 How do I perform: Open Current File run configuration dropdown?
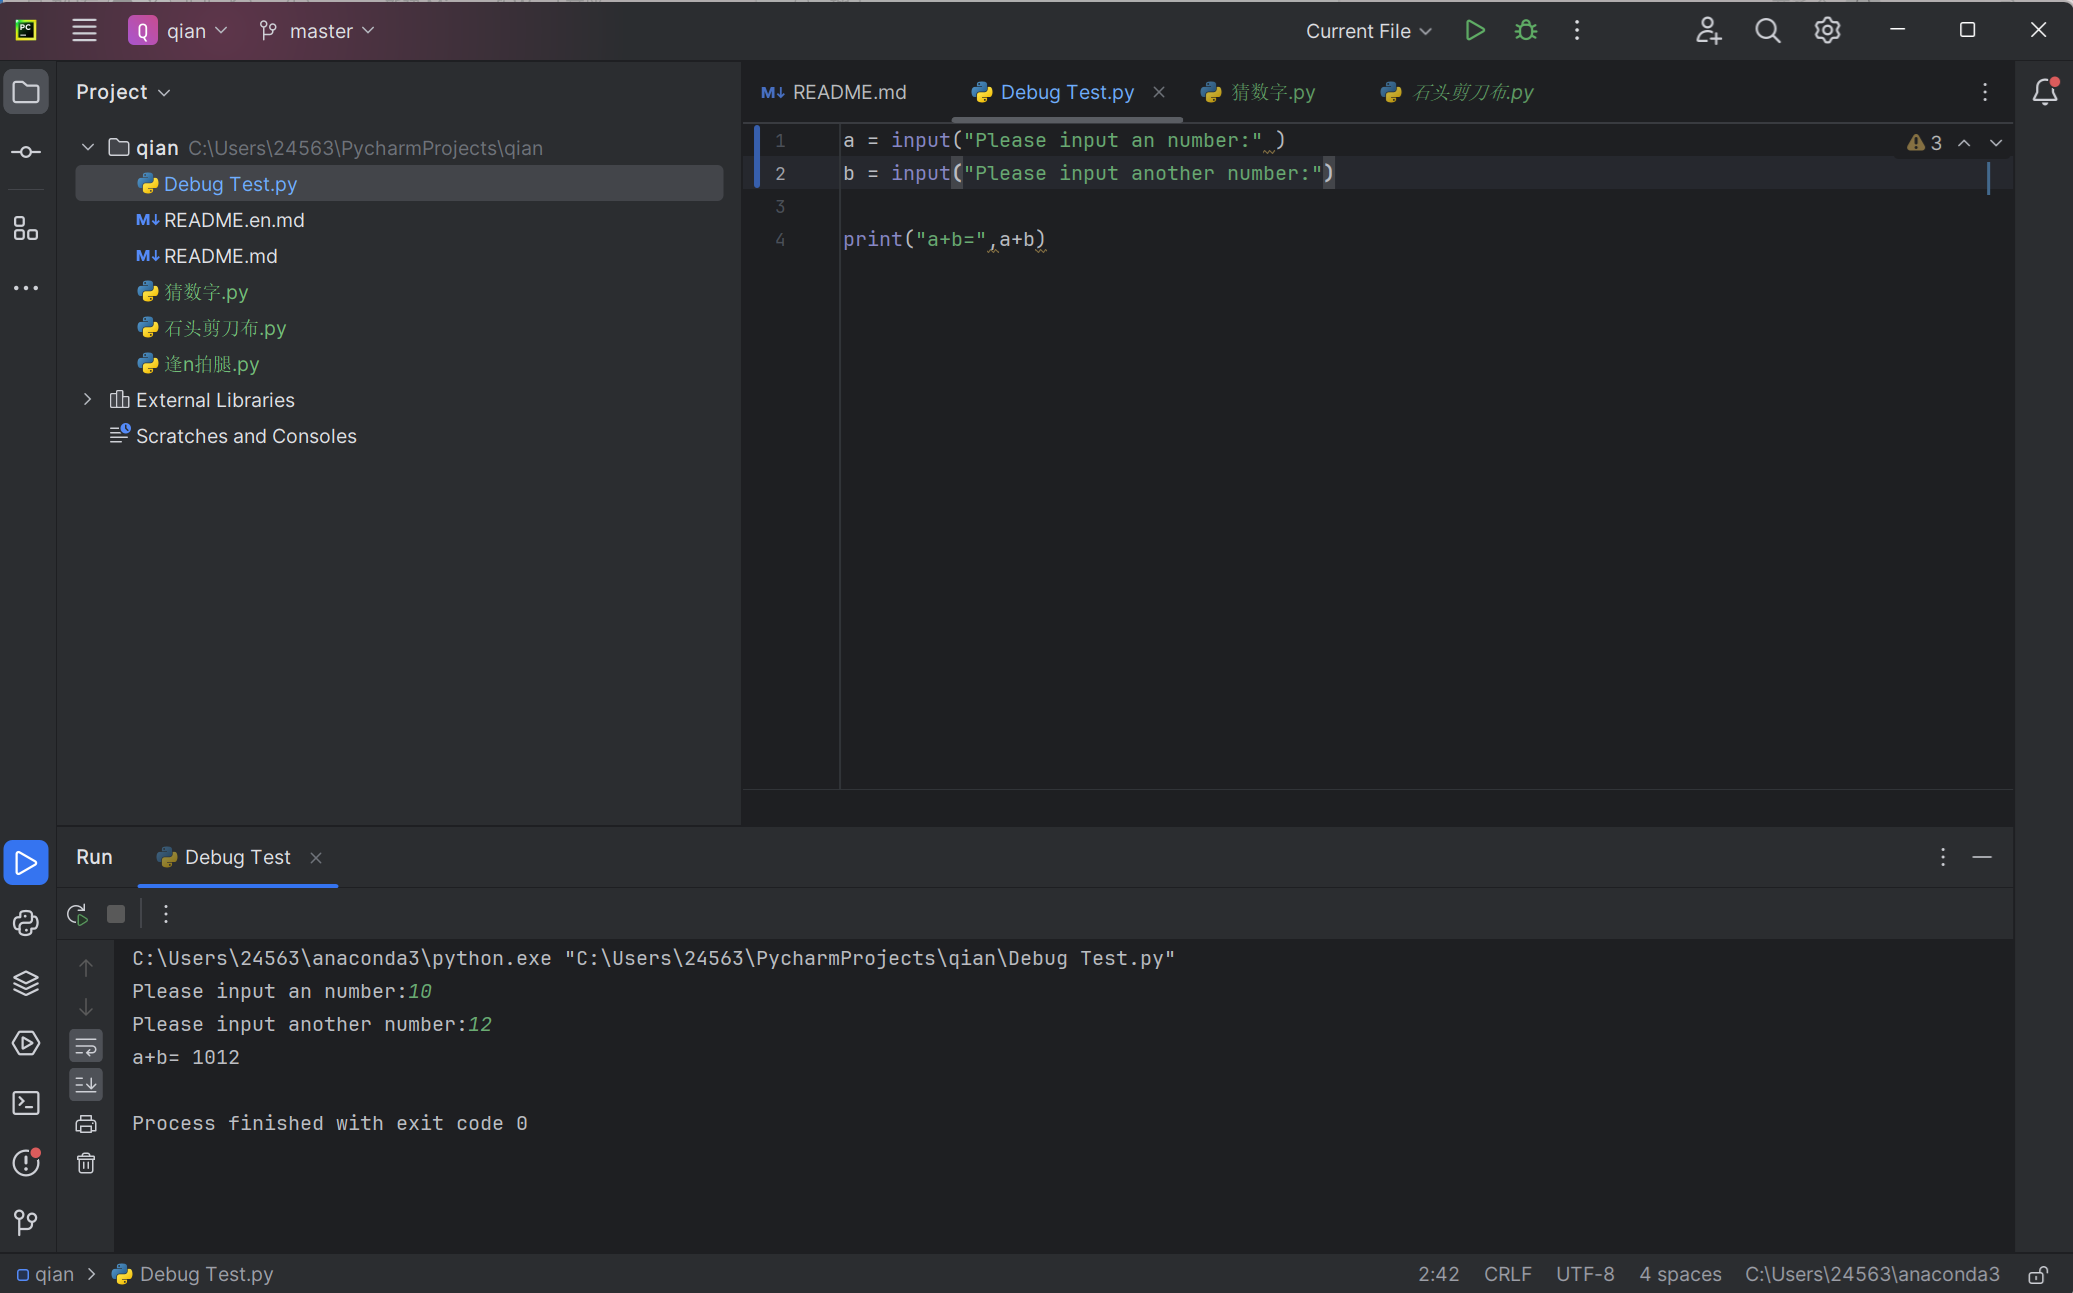click(x=1368, y=31)
